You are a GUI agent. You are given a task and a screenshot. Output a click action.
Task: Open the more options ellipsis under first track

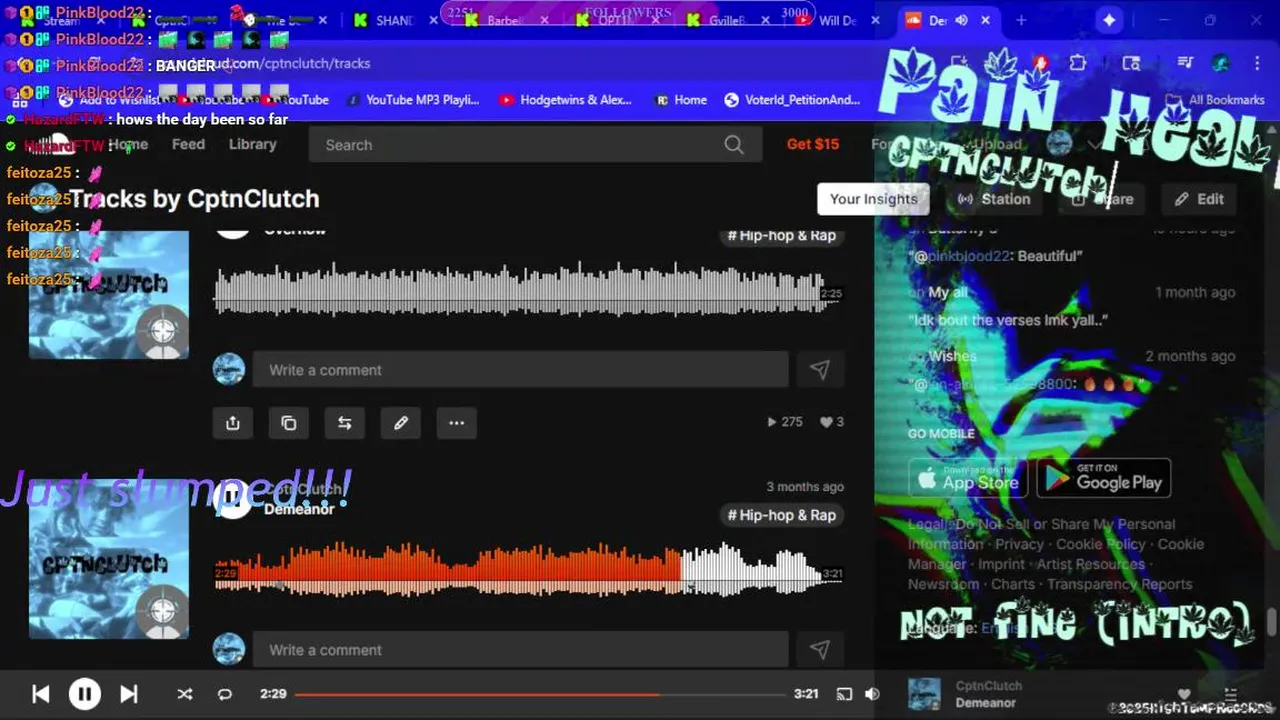[x=457, y=423]
